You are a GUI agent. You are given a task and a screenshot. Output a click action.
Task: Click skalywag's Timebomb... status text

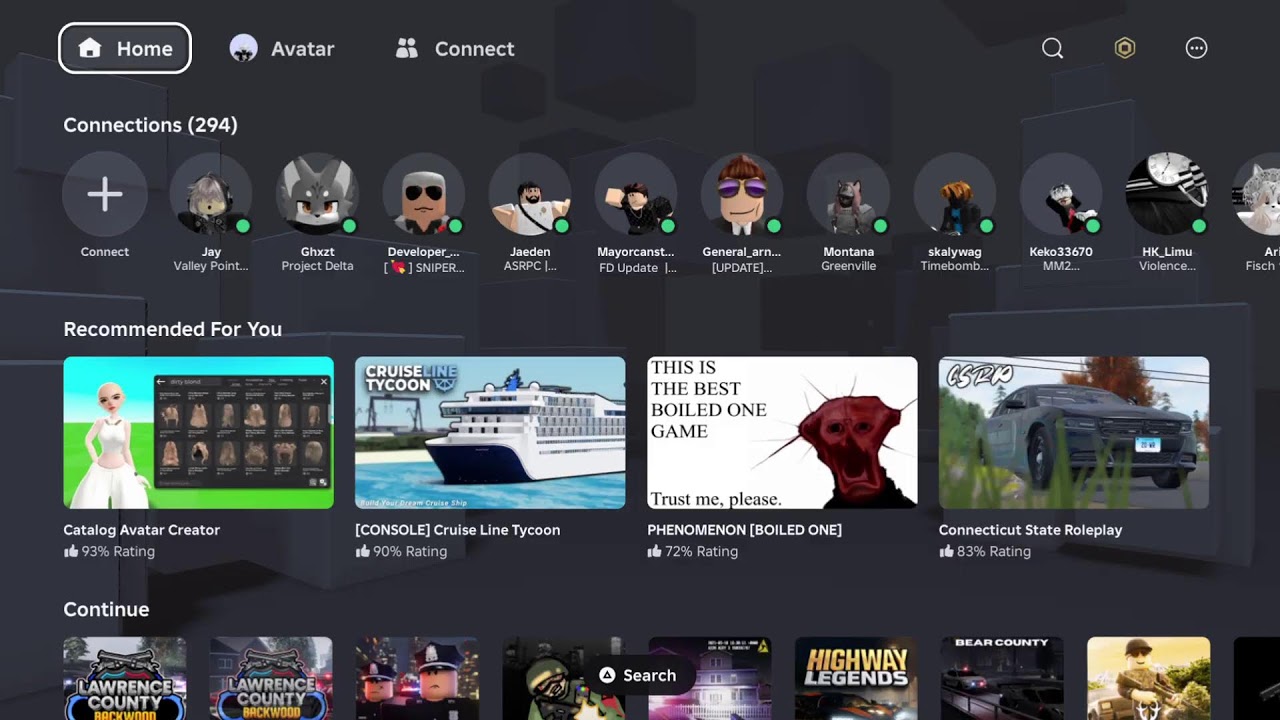tap(955, 266)
